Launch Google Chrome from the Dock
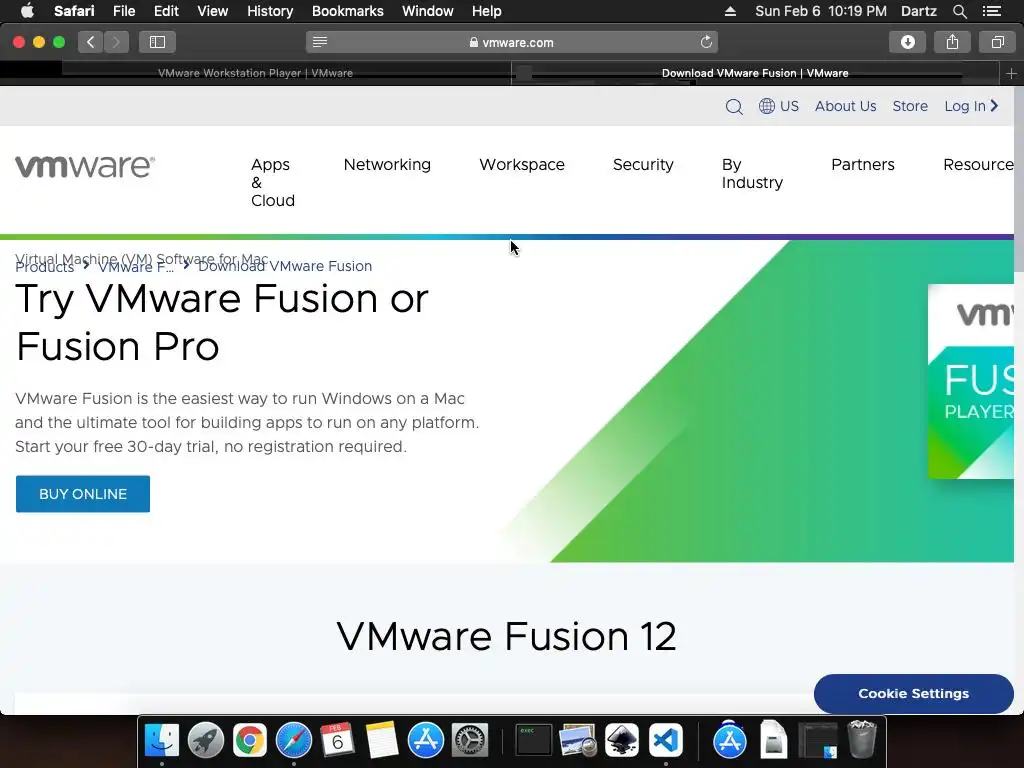Screen dimensions: 1024x768 [249, 741]
